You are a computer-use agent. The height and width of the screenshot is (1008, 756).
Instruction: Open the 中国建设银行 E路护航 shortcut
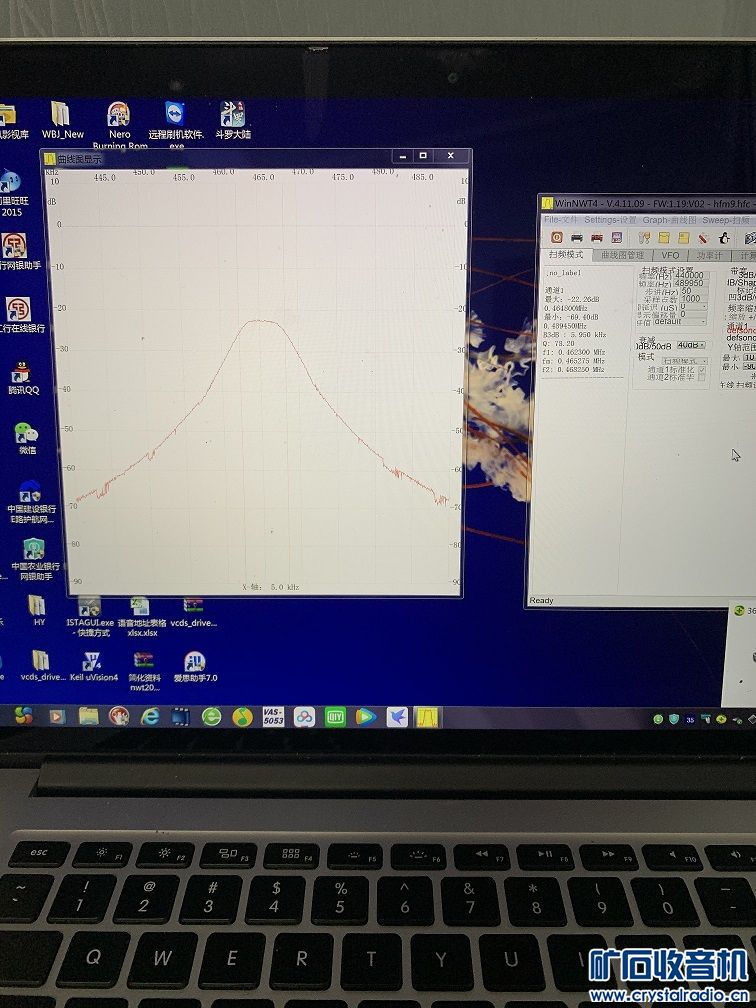[x=30, y=503]
